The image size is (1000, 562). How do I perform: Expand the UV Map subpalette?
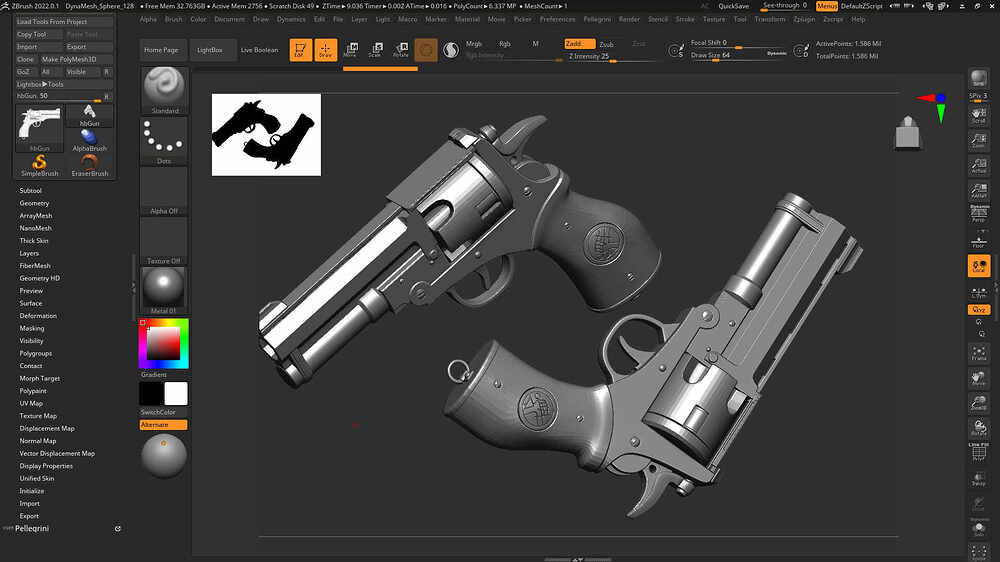pos(31,403)
